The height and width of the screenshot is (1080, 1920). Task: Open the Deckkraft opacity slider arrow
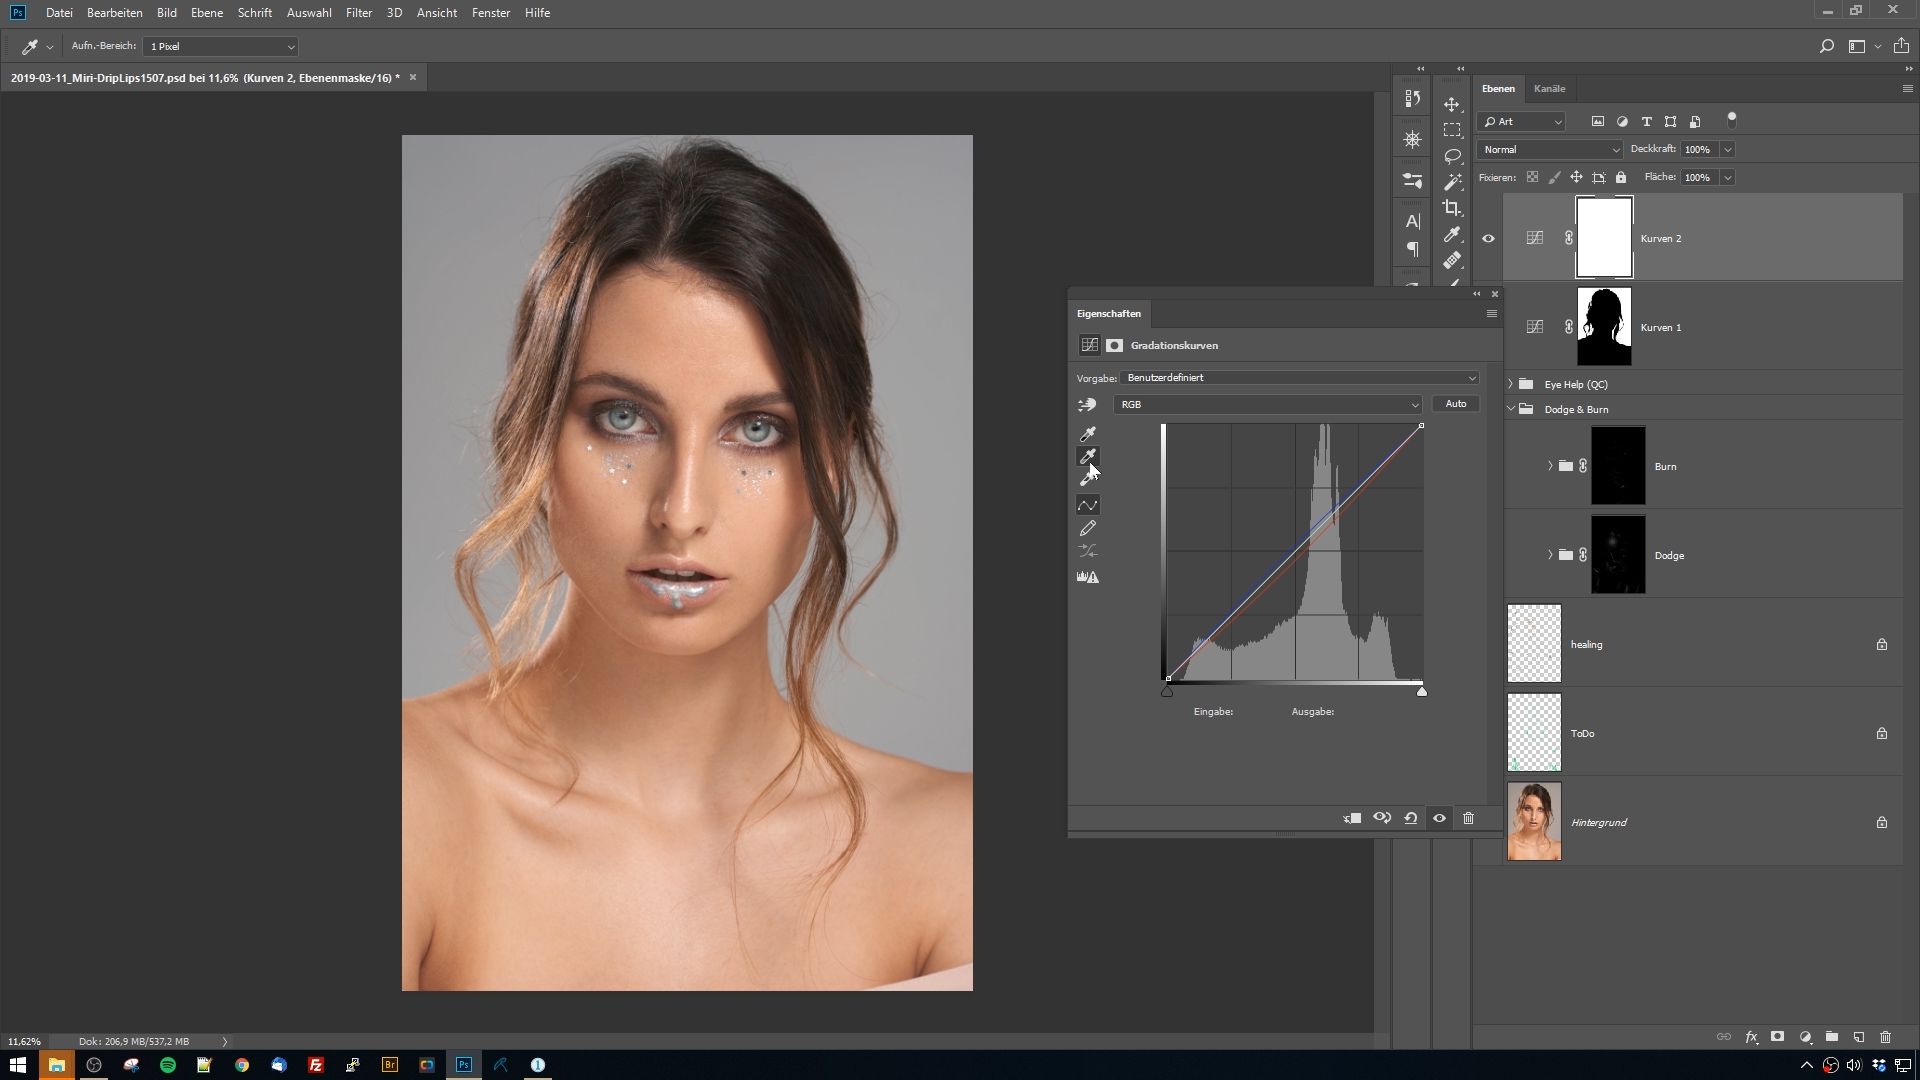point(1728,149)
